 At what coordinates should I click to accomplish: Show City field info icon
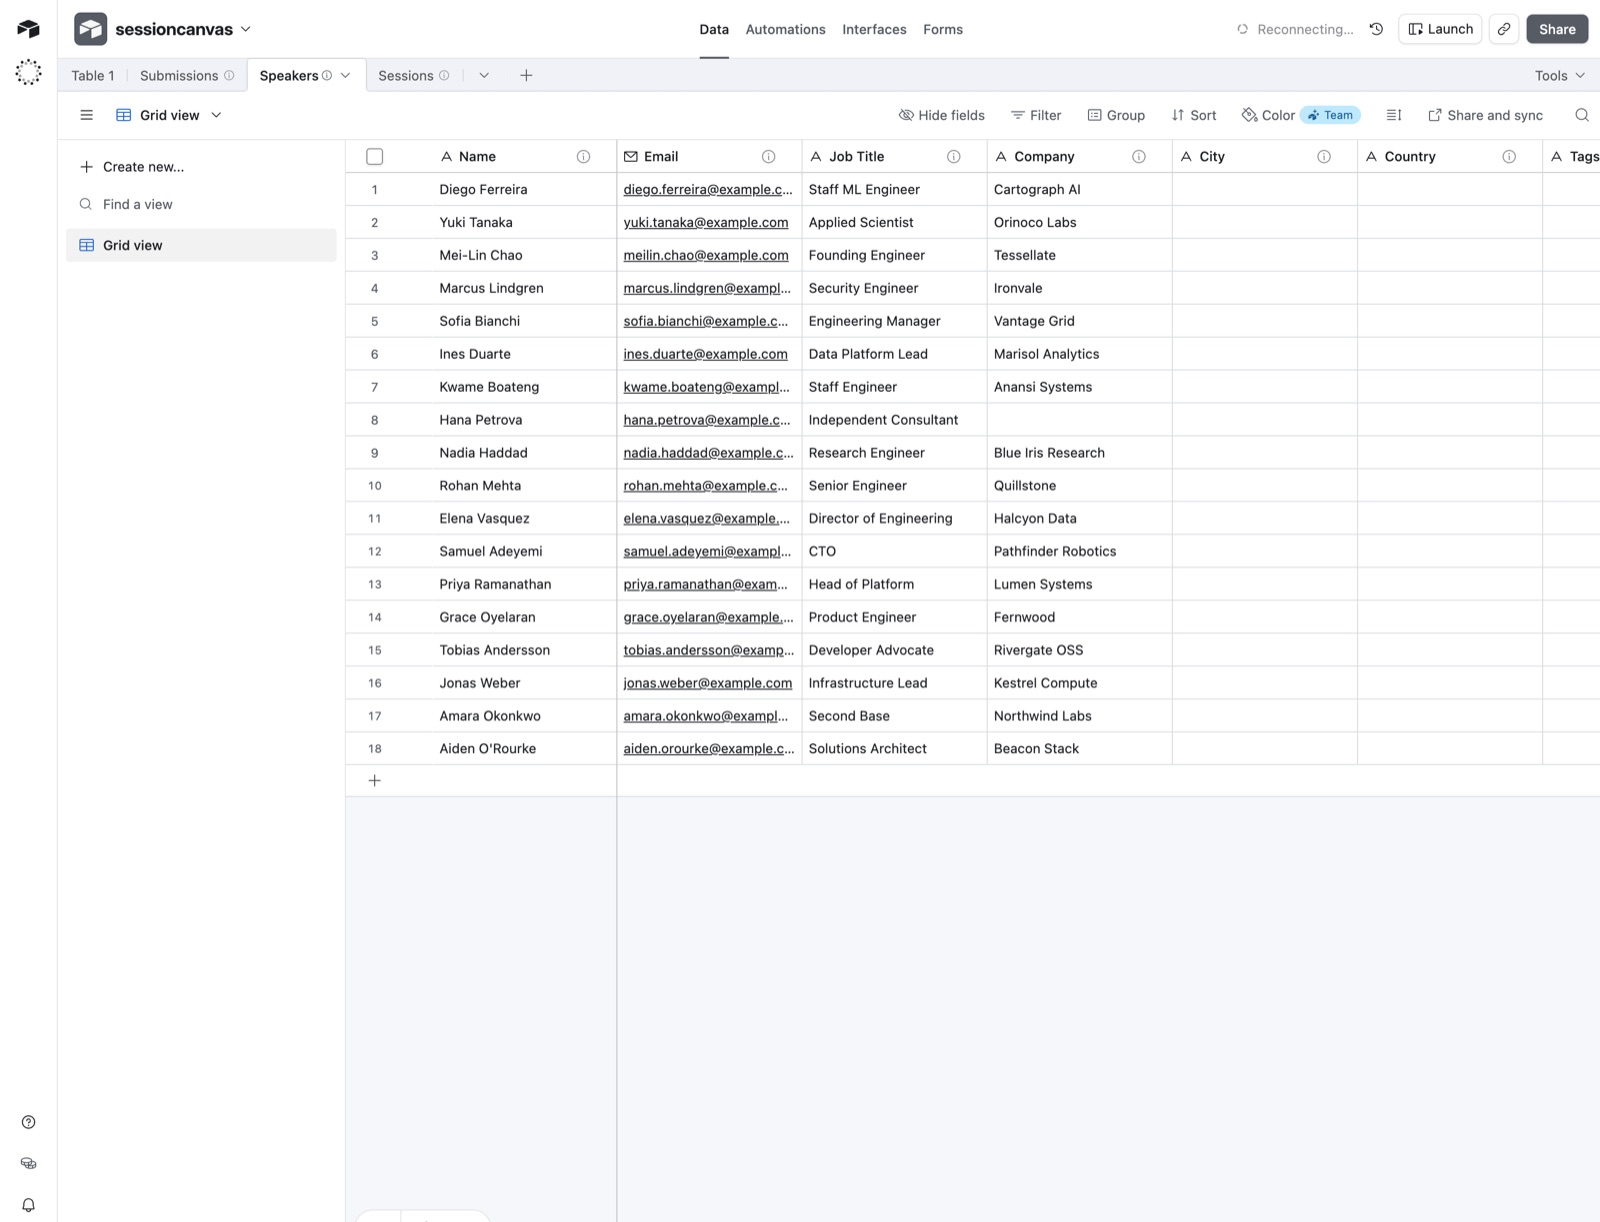pyautogui.click(x=1323, y=156)
